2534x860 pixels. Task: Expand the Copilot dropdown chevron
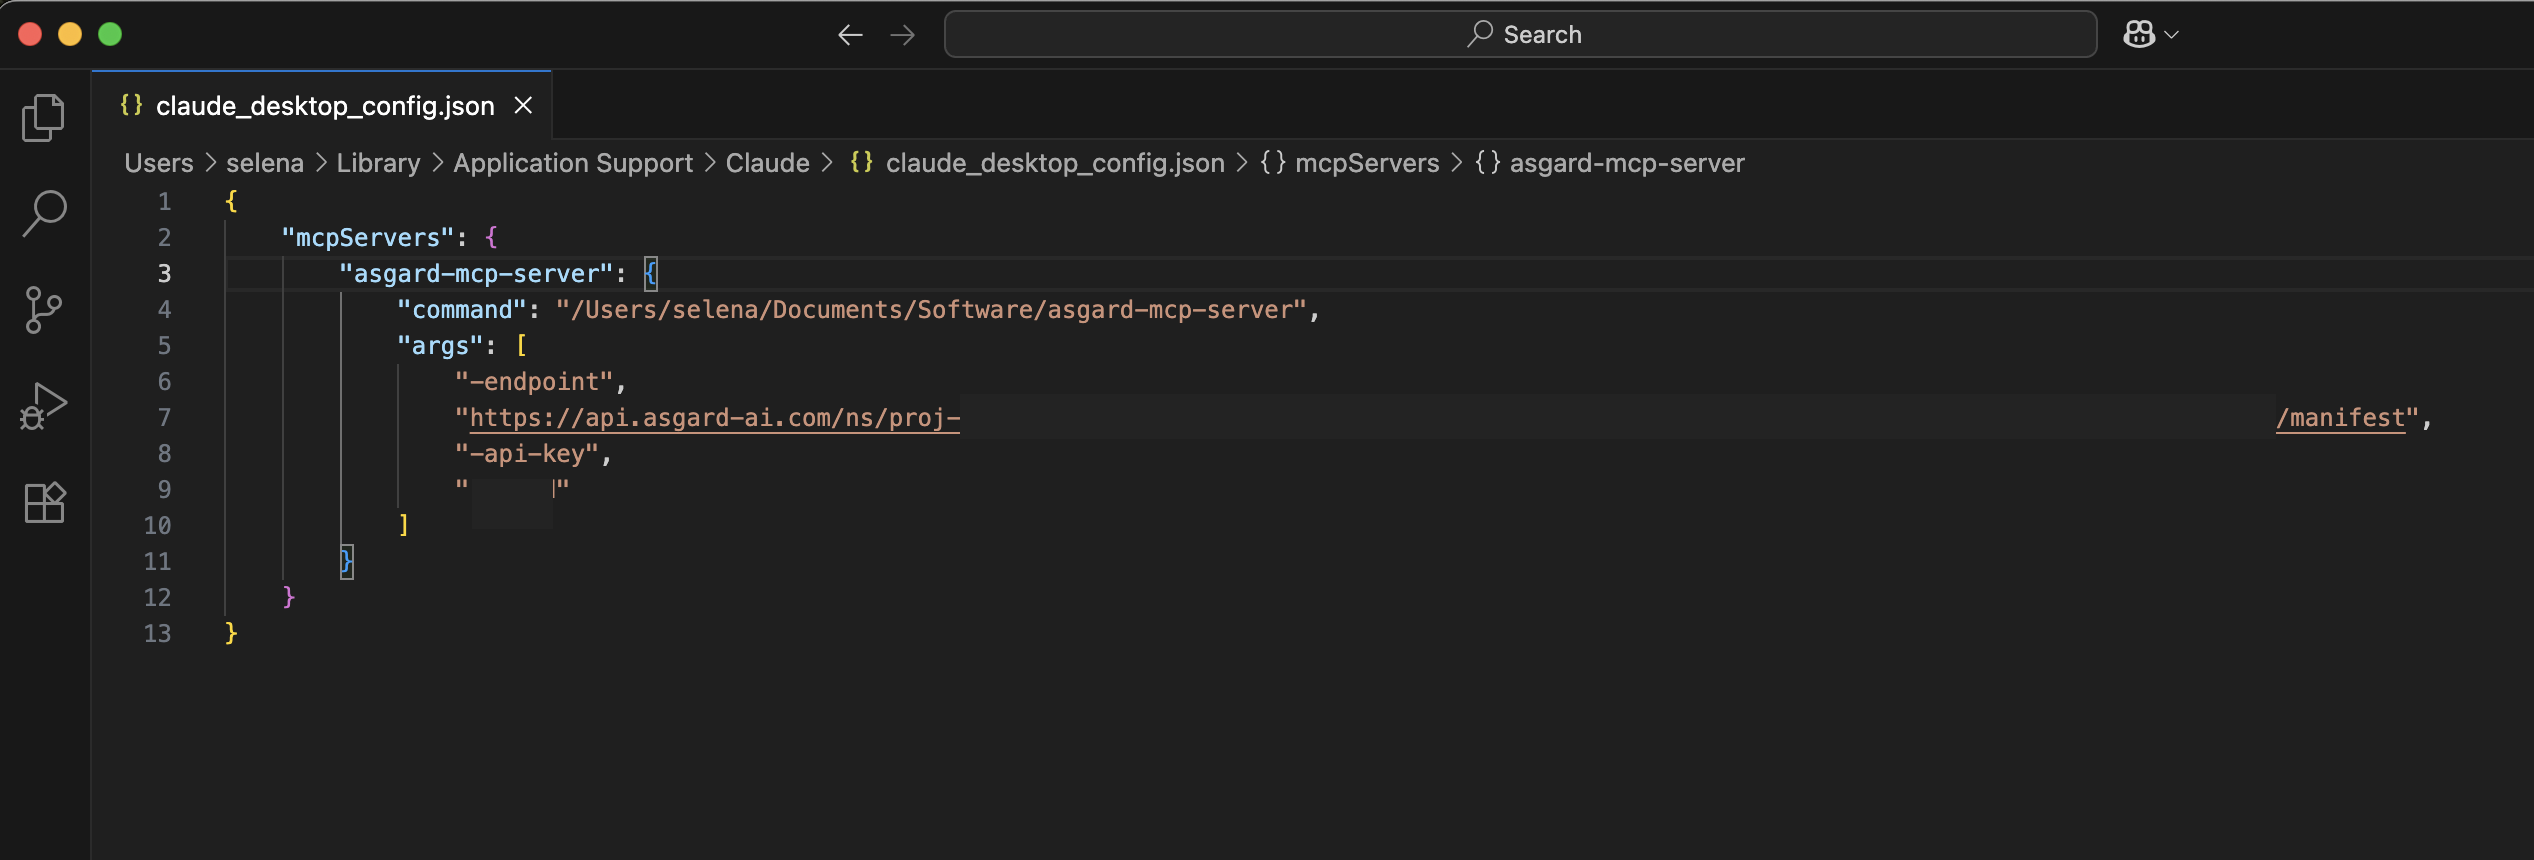[x=2172, y=35]
